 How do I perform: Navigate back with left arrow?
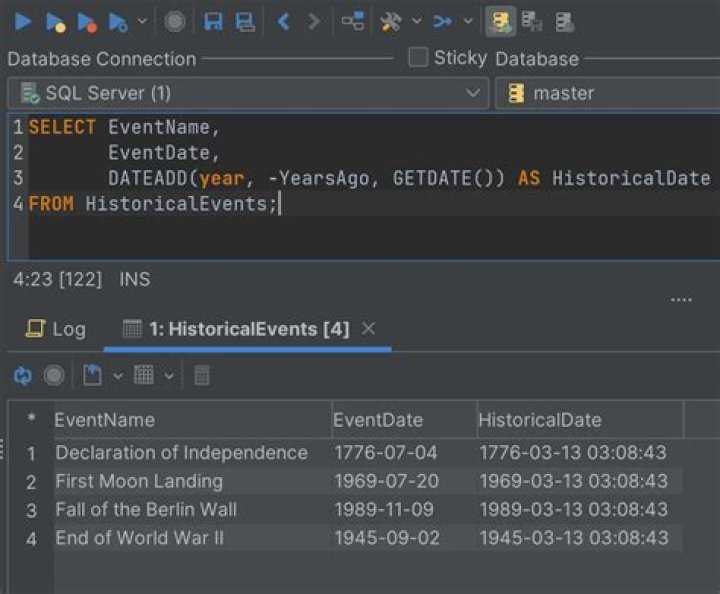283,22
